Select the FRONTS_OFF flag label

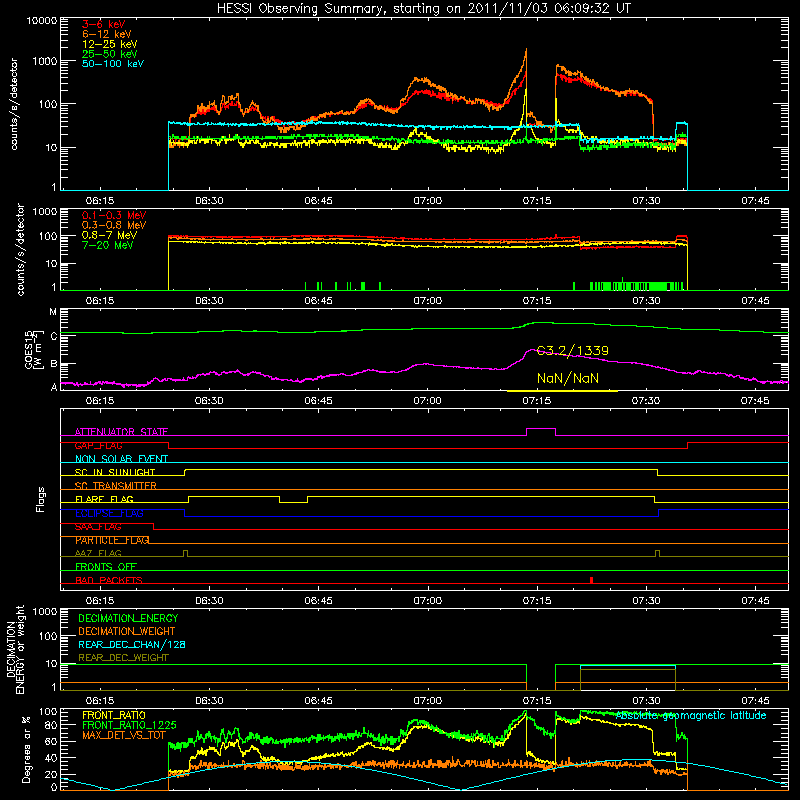(106, 567)
